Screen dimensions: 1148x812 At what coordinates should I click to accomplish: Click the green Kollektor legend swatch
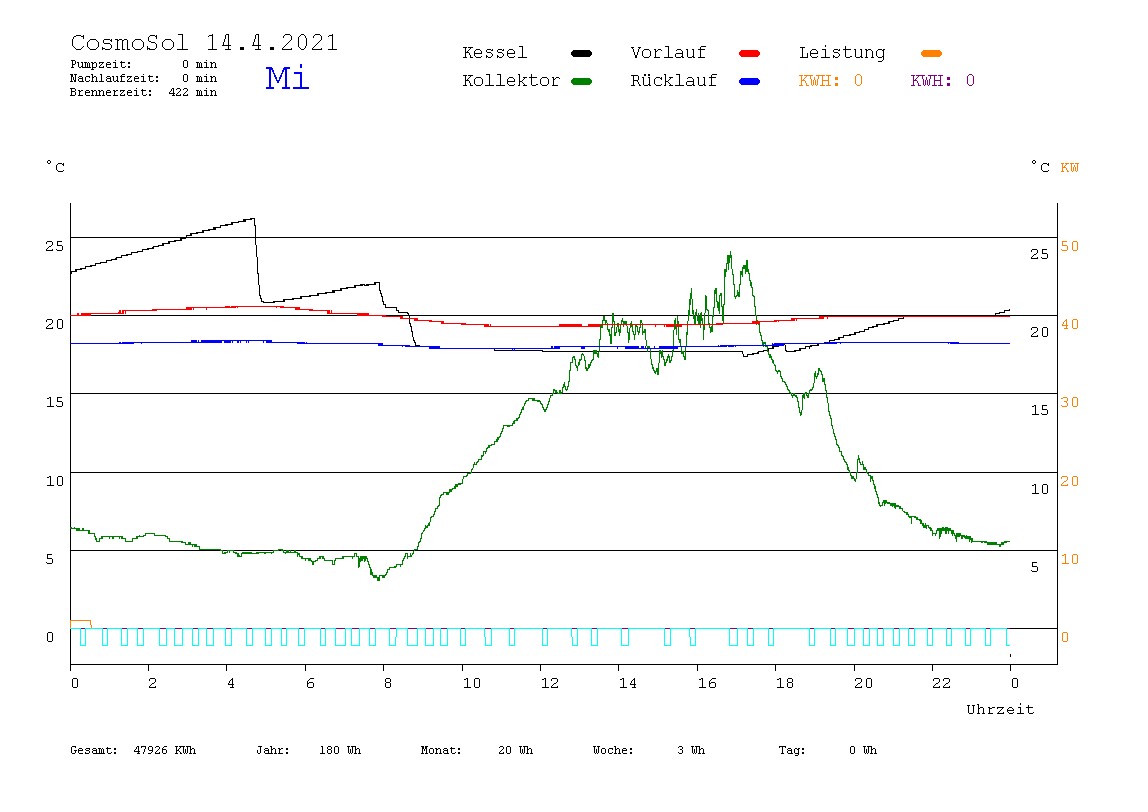(581, 81)
